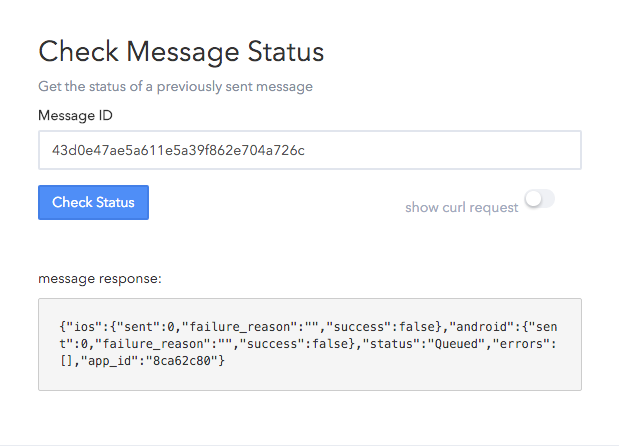
Task: Click the 'show curl request' label text
Action: point(461,208)
